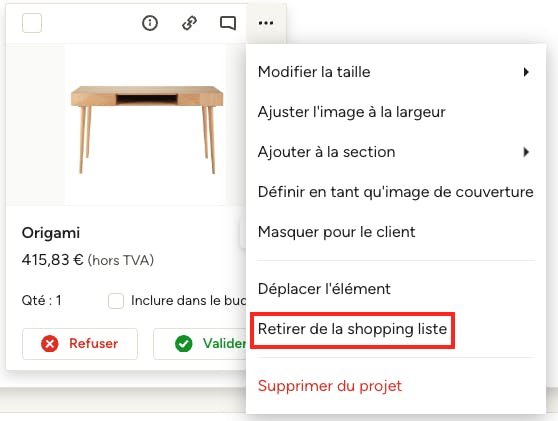Click the red cross Refuser icon
This screenshot has height=421, width=558.
(x=49, y=343)
